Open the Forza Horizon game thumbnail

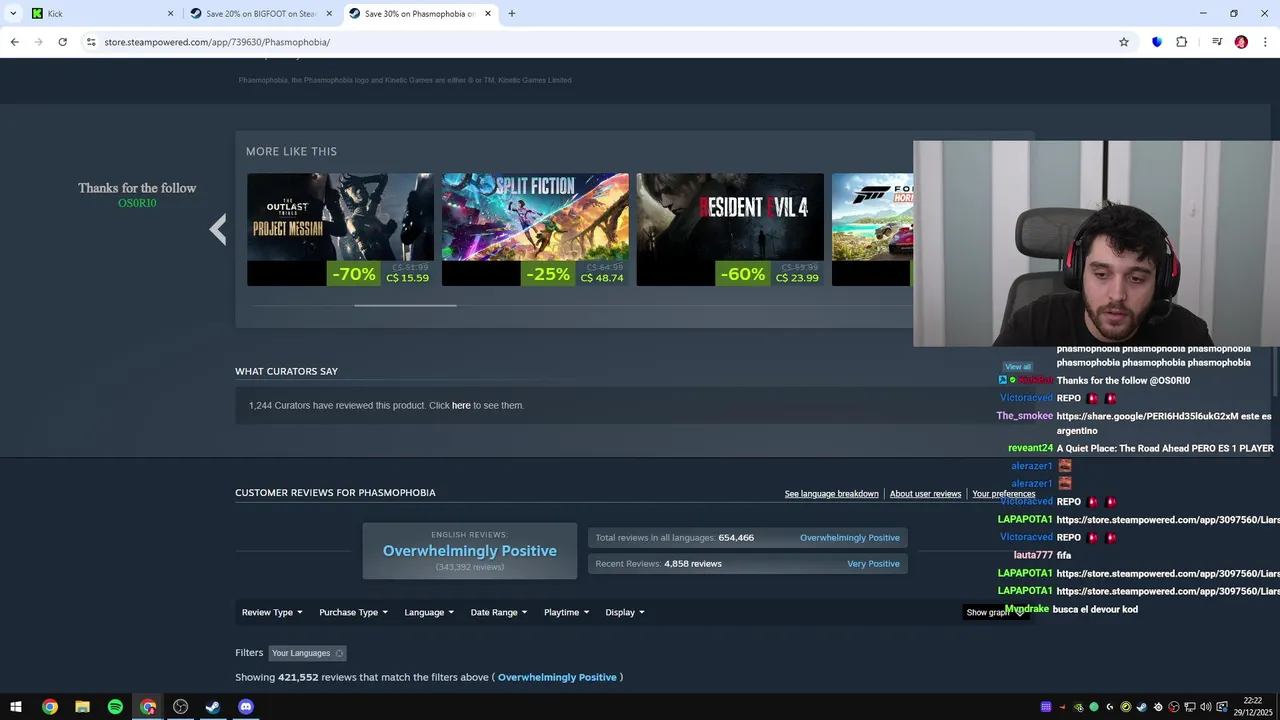(x=872, y=230)
